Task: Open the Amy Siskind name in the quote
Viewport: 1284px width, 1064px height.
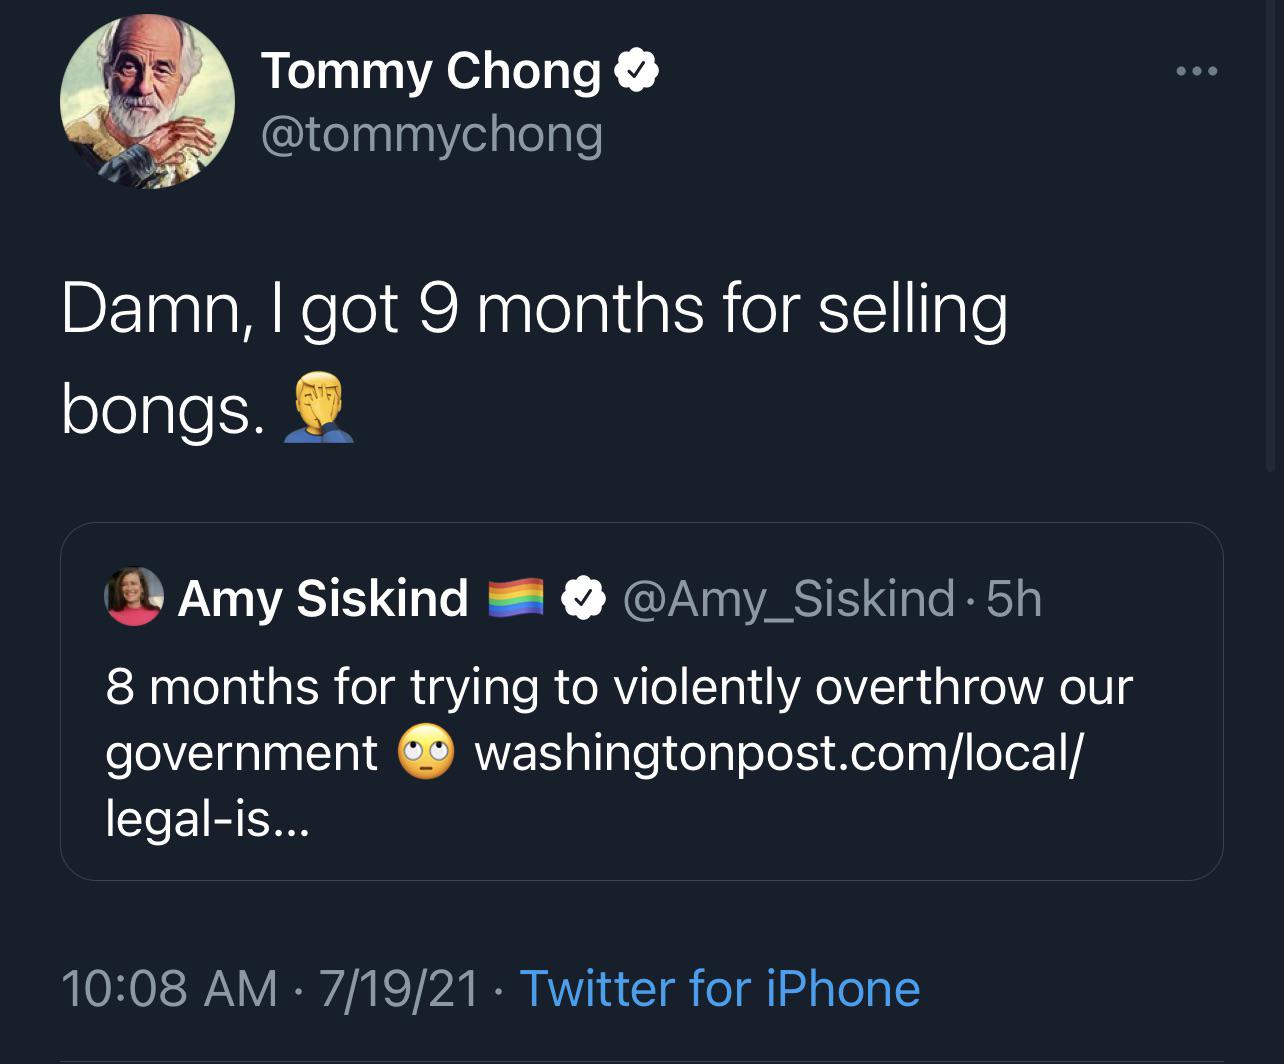Action: 322,599
